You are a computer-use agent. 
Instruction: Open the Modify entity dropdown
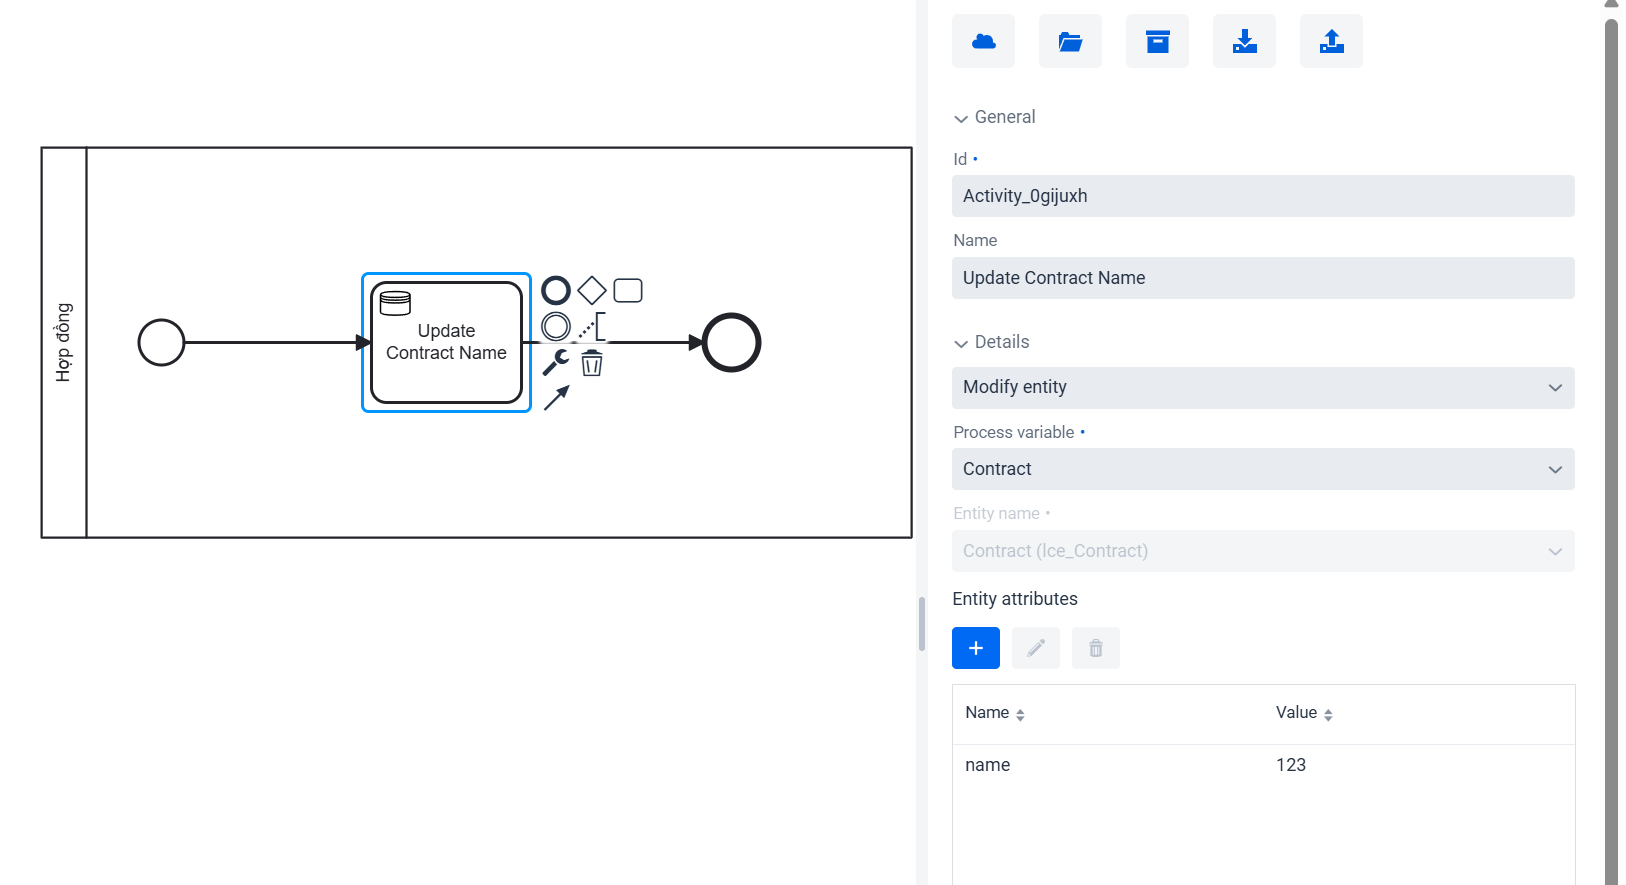(x=1263, y=388)
